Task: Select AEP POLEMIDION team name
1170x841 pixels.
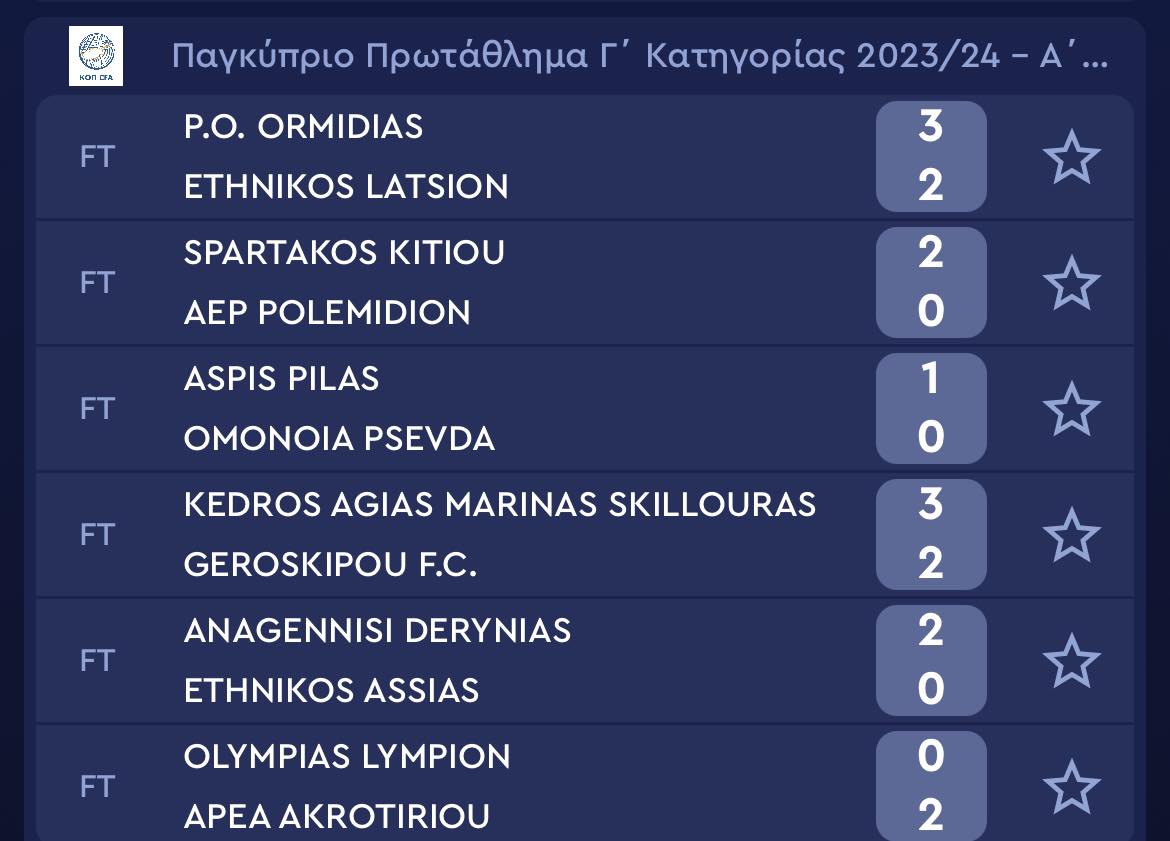Action: point(327,313)
